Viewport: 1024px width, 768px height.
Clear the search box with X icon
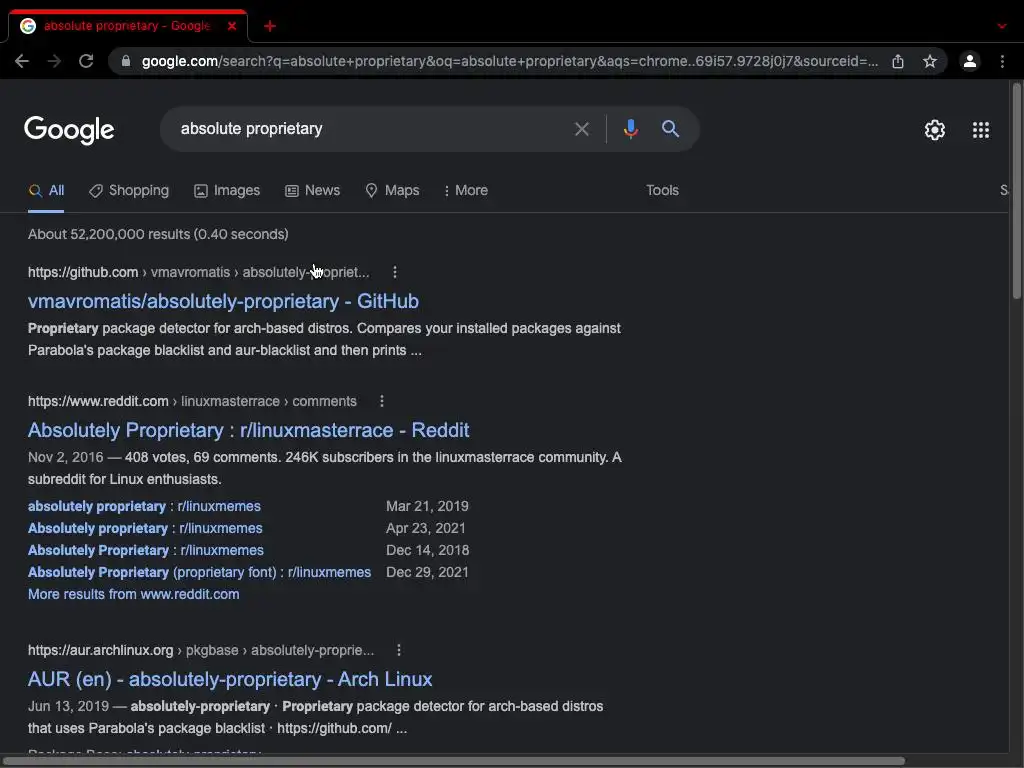click(x=581, y=129)
